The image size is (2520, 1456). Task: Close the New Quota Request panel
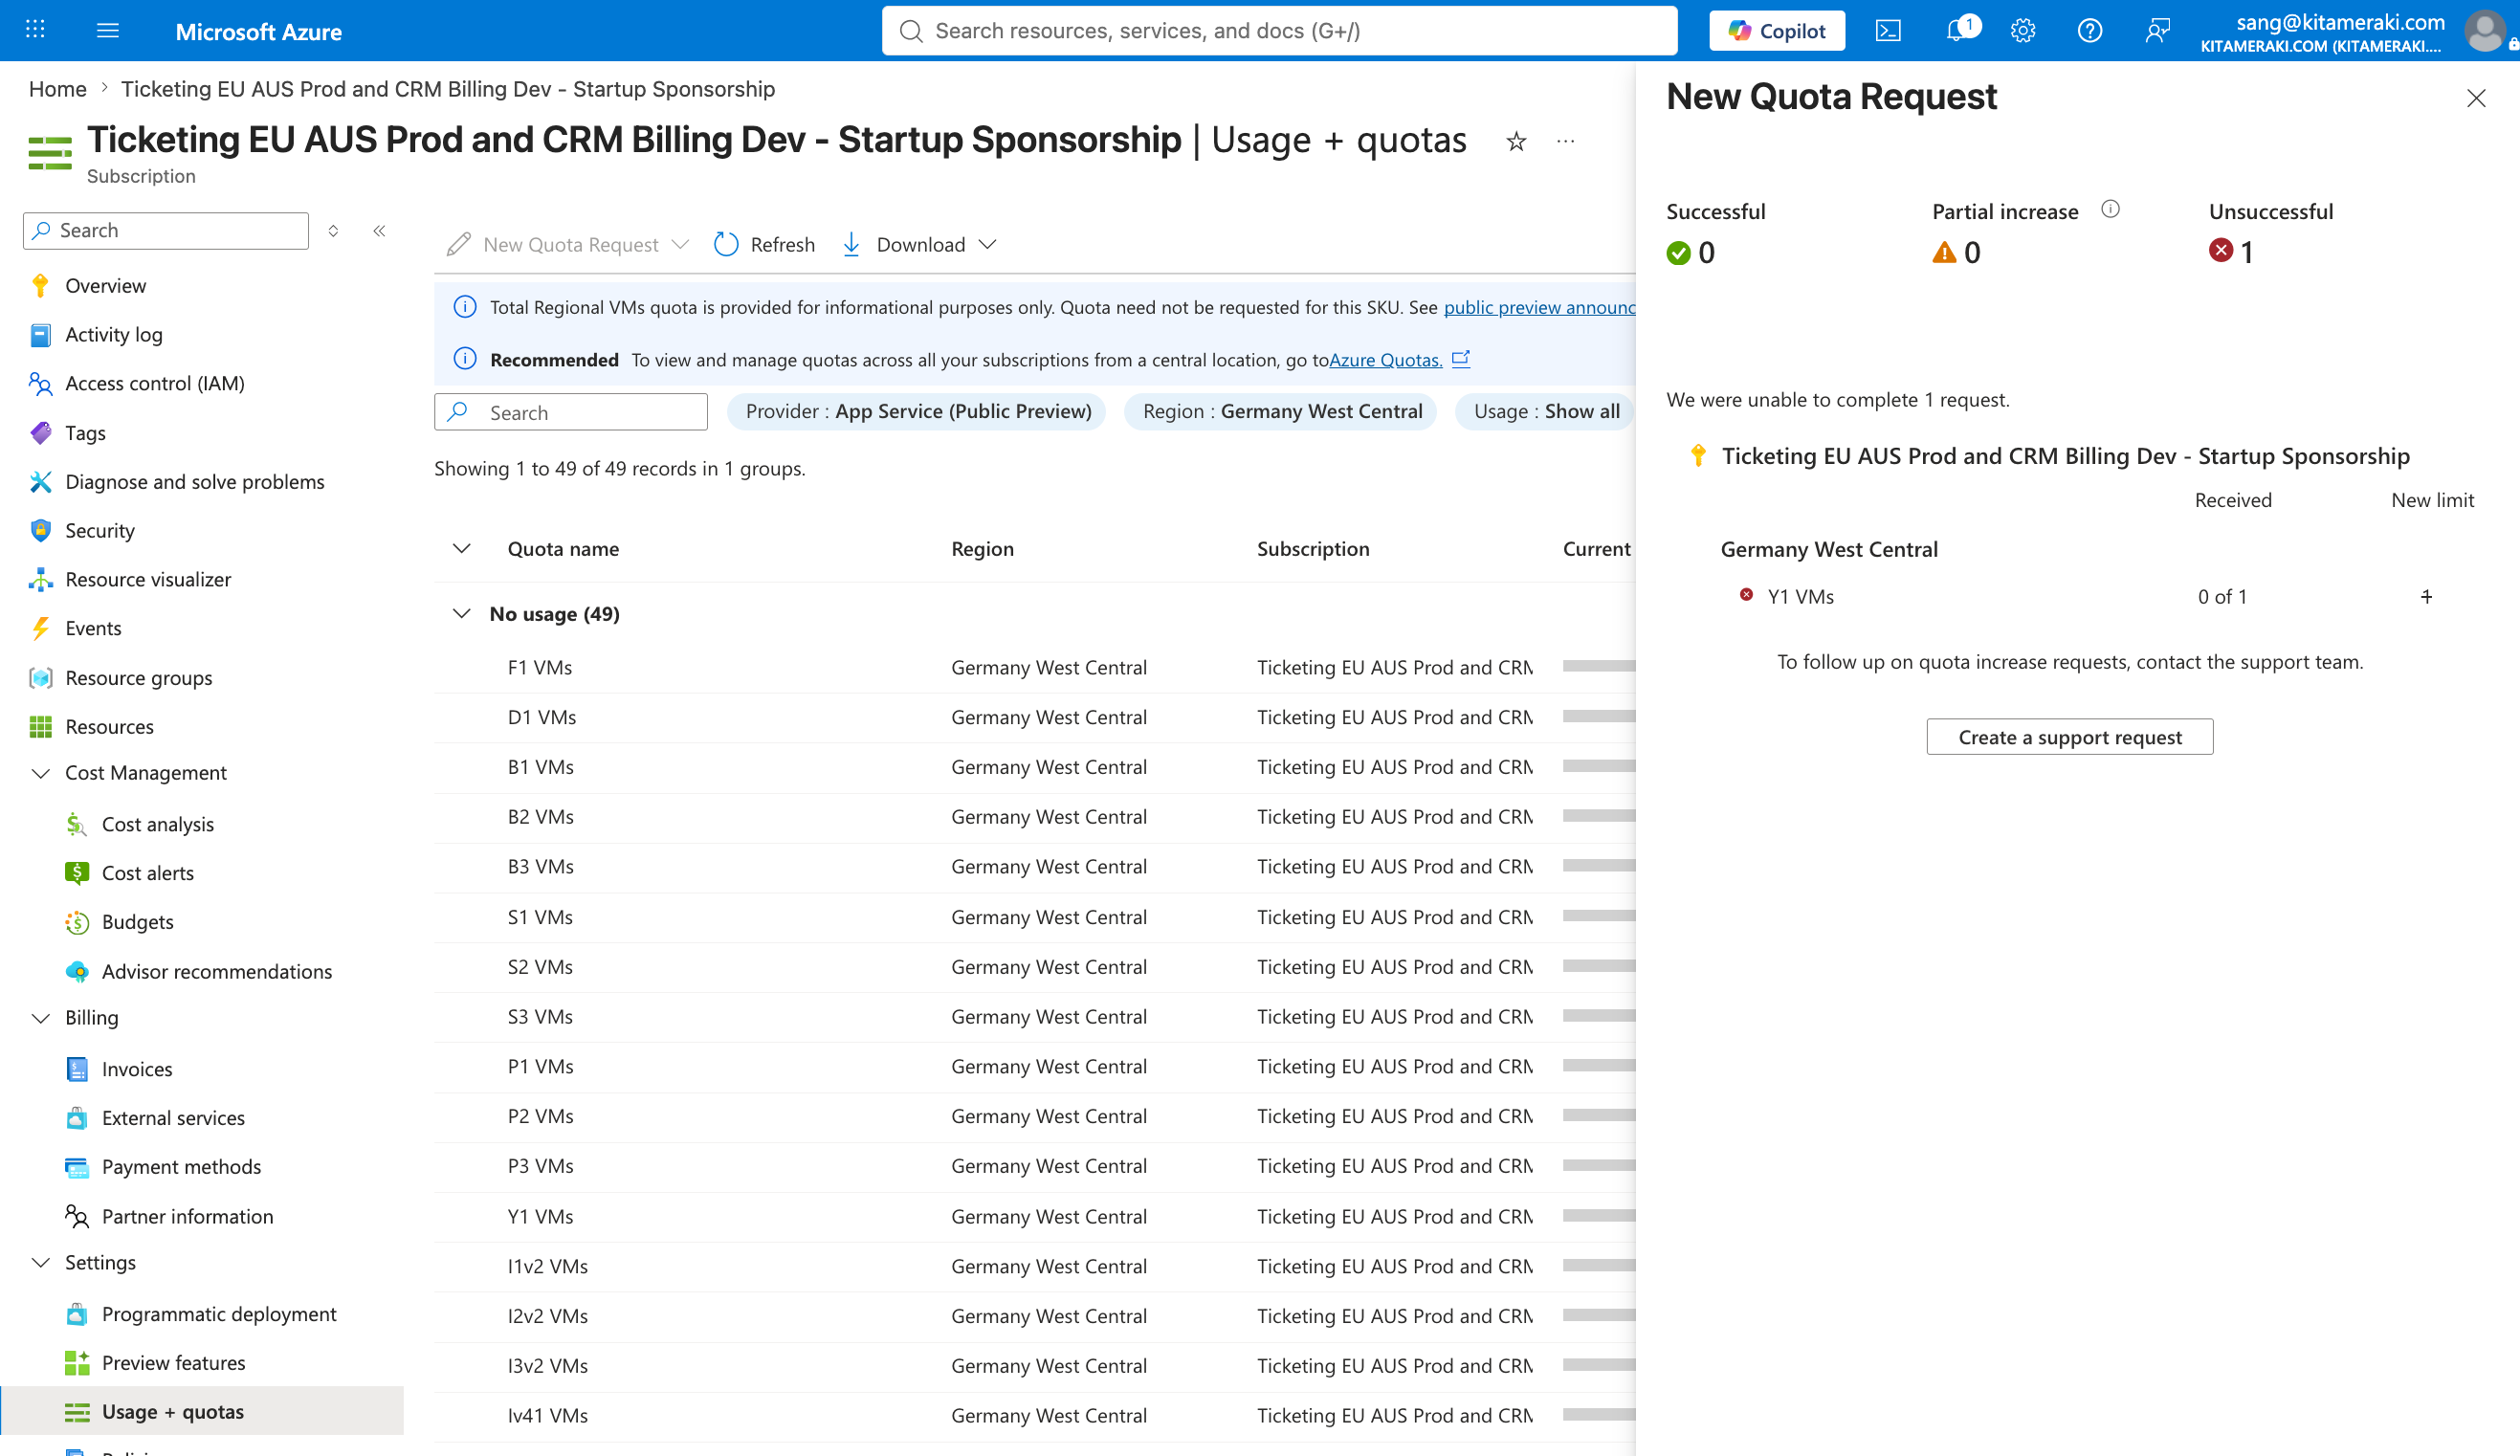click(2476, 98)
